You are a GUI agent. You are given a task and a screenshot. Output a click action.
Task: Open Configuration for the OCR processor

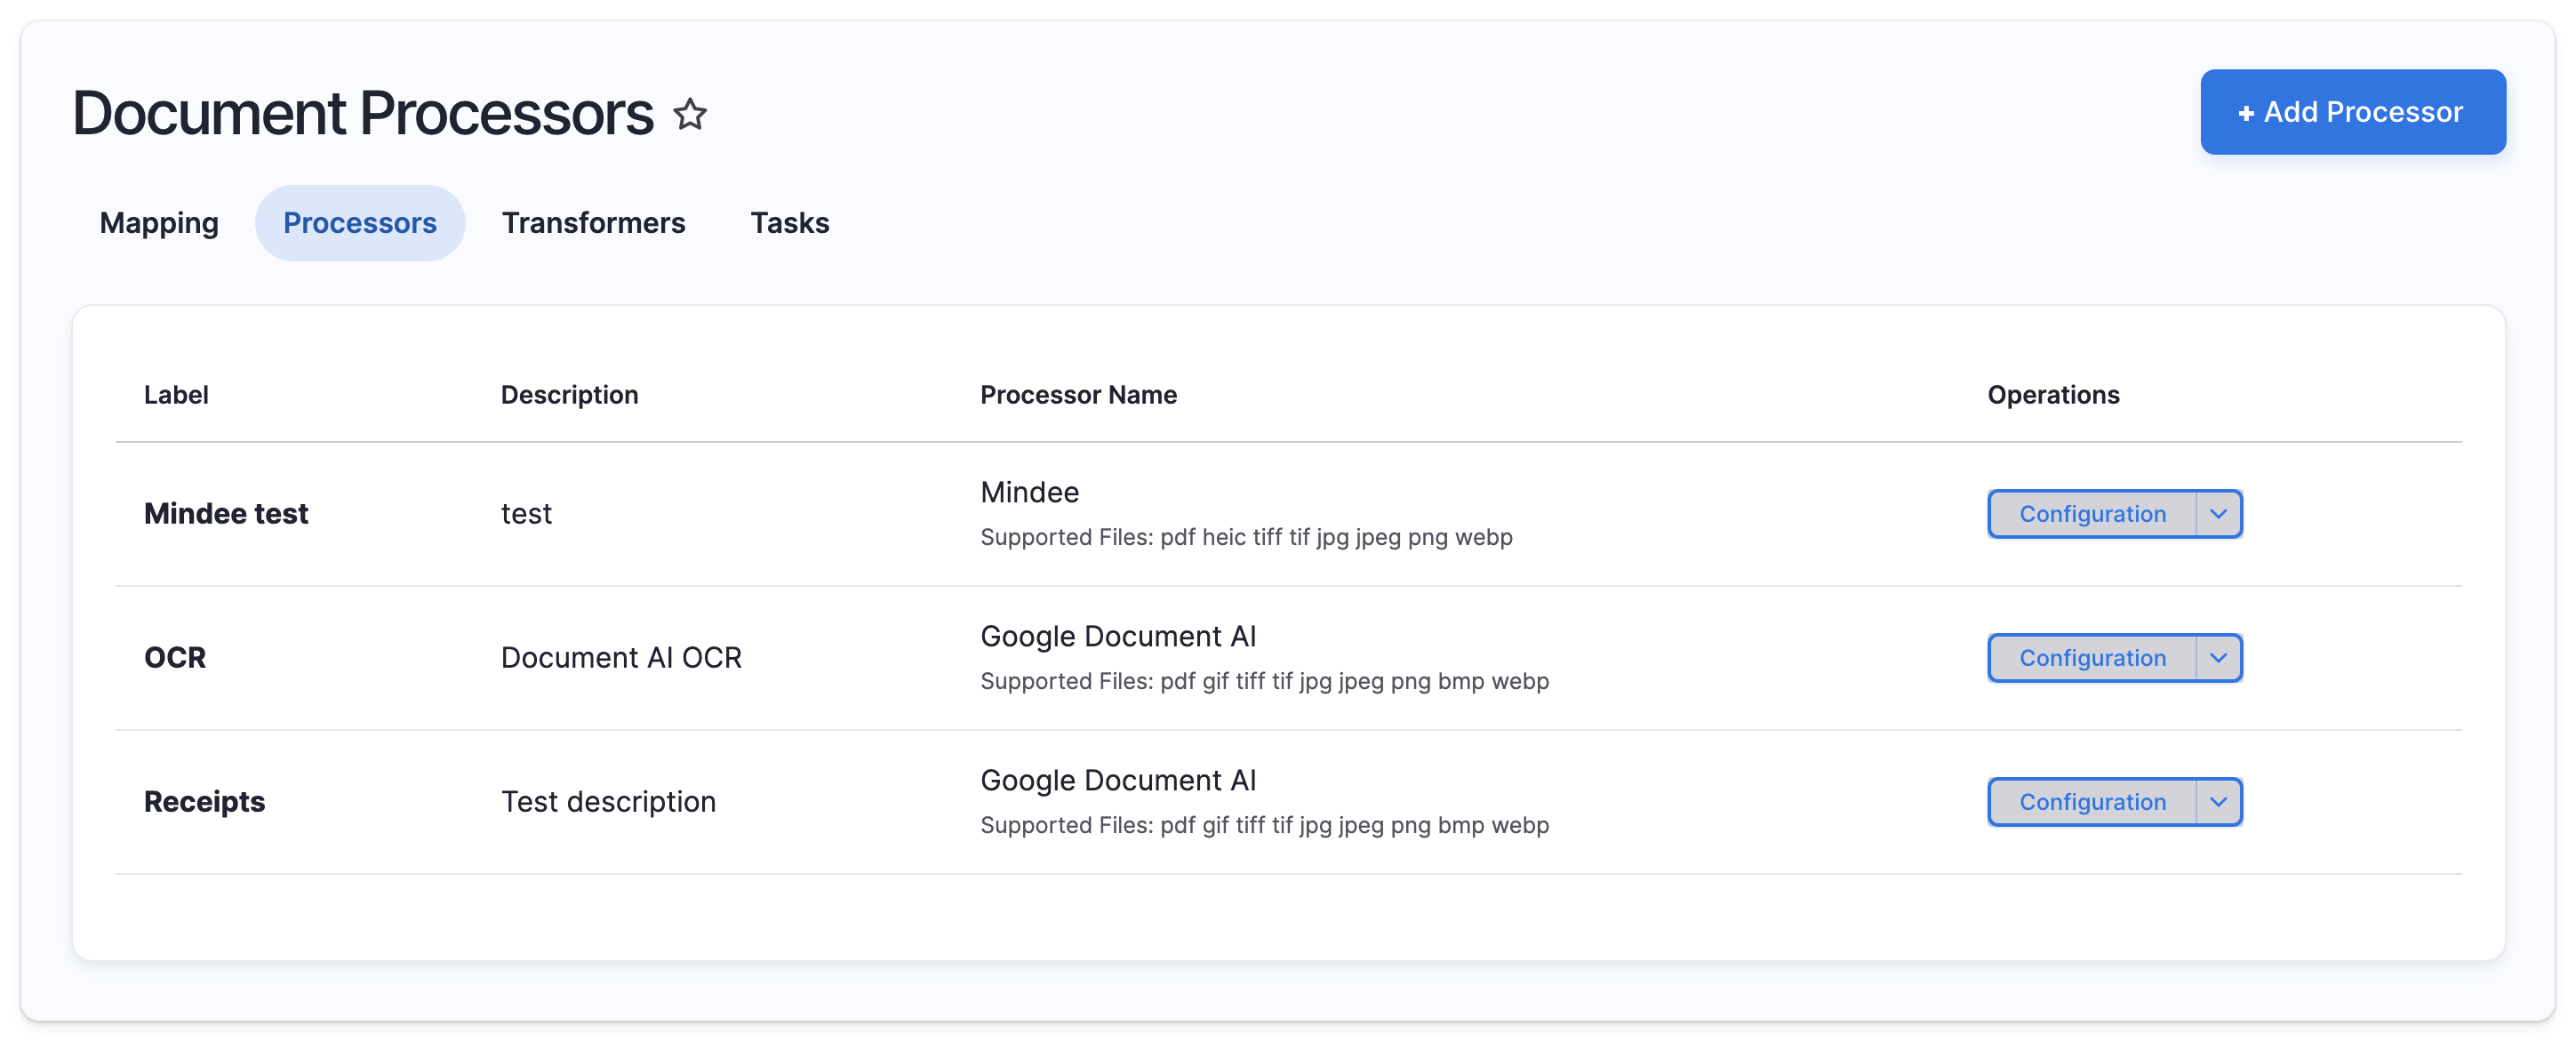pyautogui.click(x=2091, y=657)
